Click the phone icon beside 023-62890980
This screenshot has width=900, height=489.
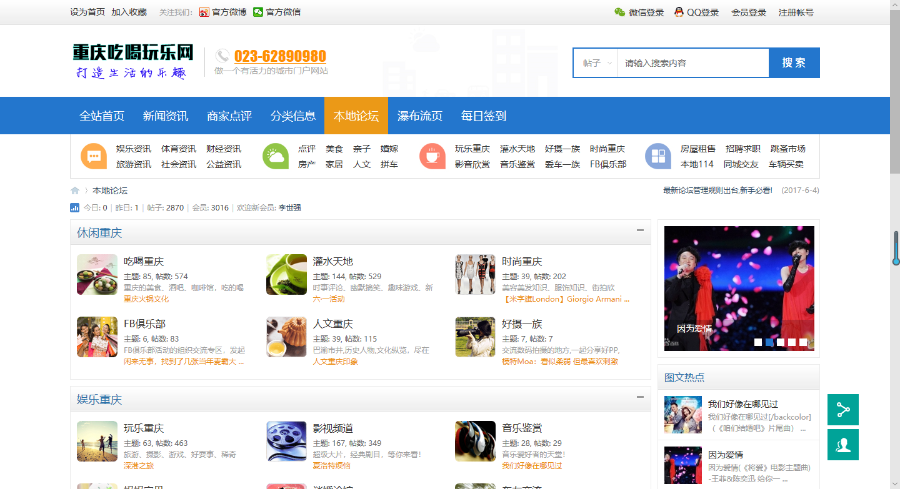222,56
